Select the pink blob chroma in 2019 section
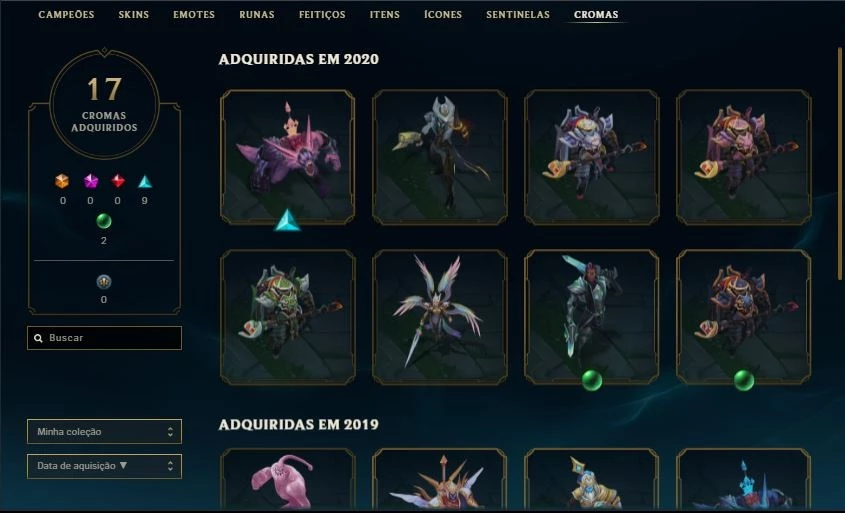 coord(288,479)
